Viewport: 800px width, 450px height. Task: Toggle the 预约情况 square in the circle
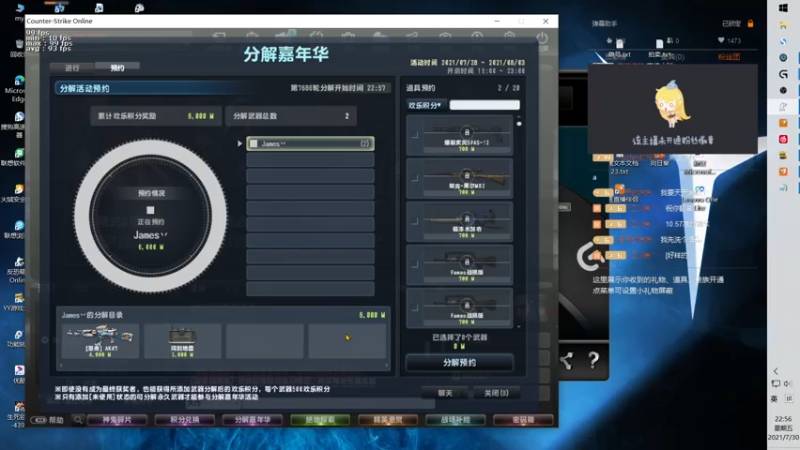click(x=151, y=210)
